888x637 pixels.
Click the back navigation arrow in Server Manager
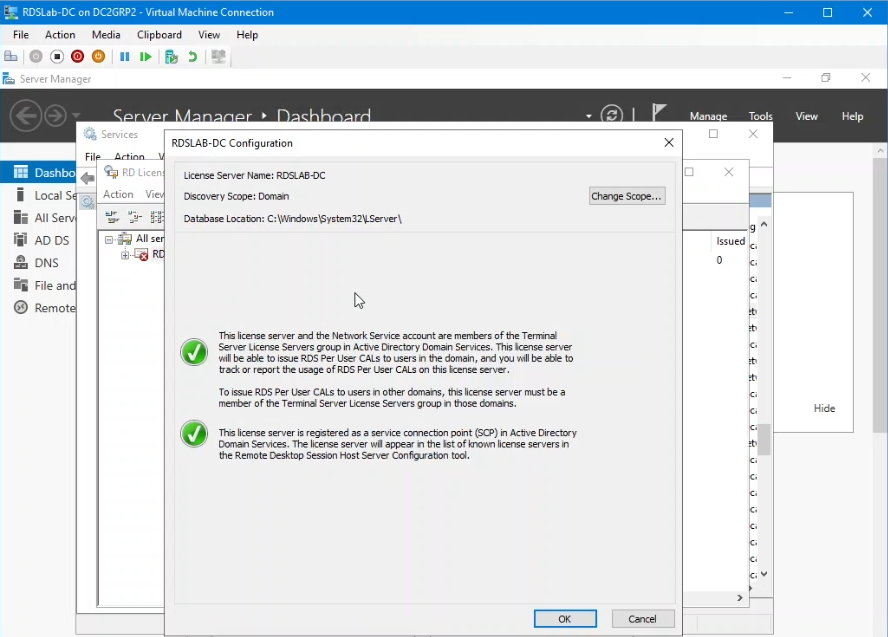[25, 116]
